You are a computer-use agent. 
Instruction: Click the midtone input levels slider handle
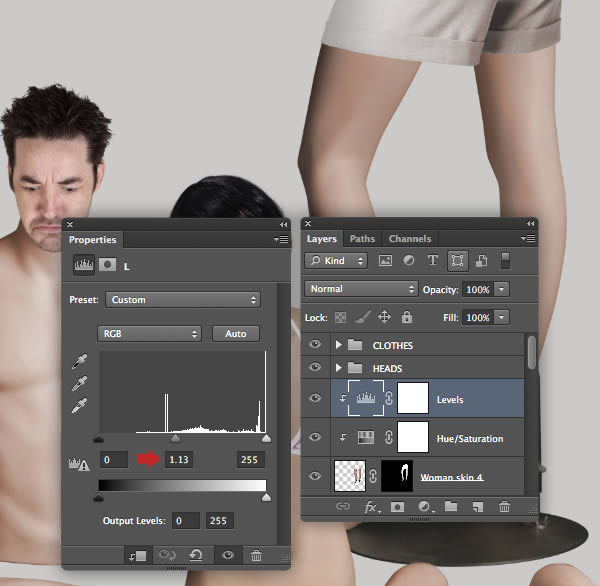175,438
